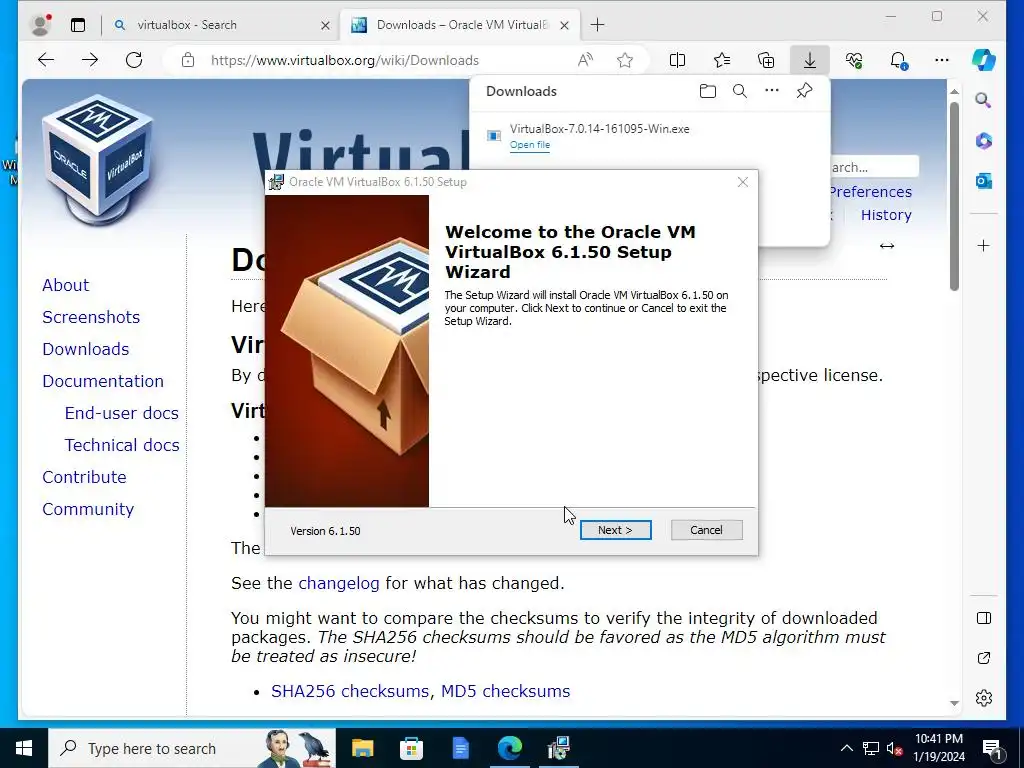Toggle sidebar layout icon near bottom
Screen dimensions: 1024x768
click(x=984, y=618)
